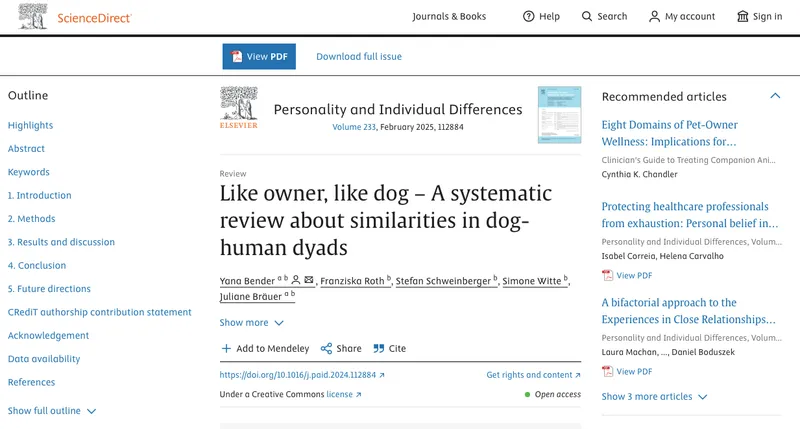Click the Share icon

[x=327, y=349]
